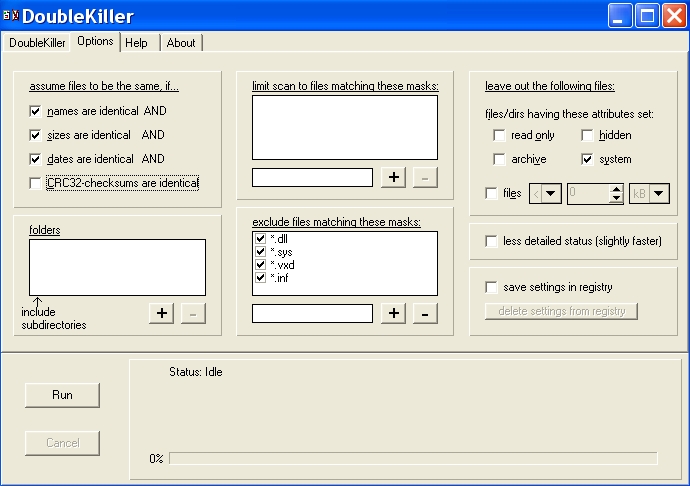Enable 'CRC32-checksums are identical' checkbox
This screenshot has height=486, width=690.
click(35, 183)
